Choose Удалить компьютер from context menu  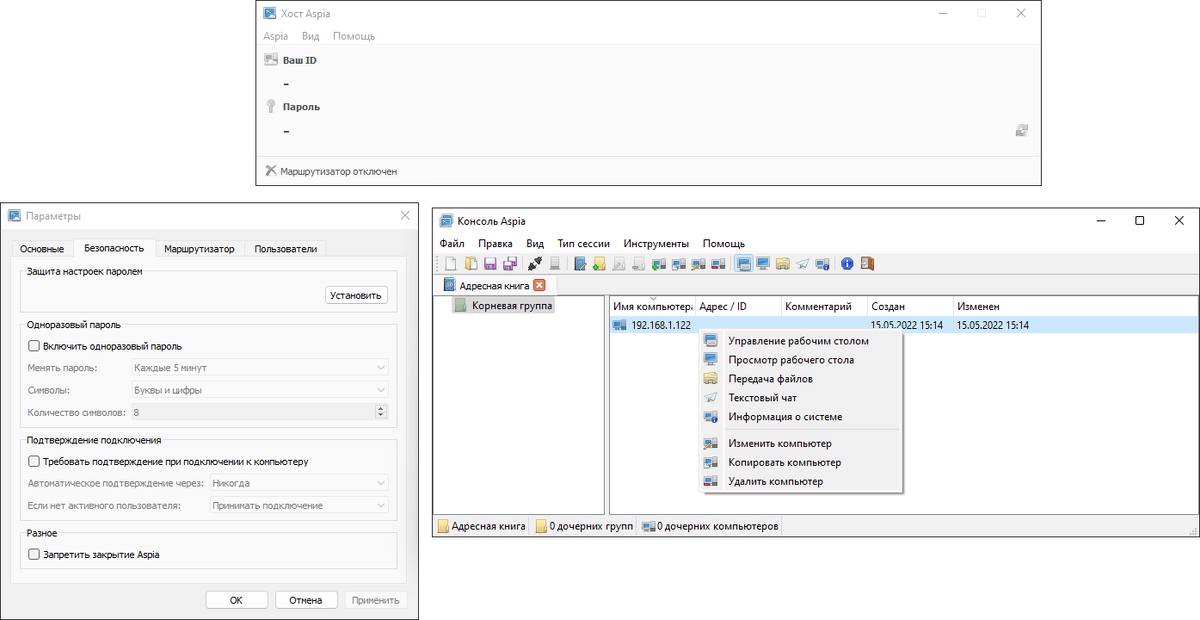tap(801, 481)
